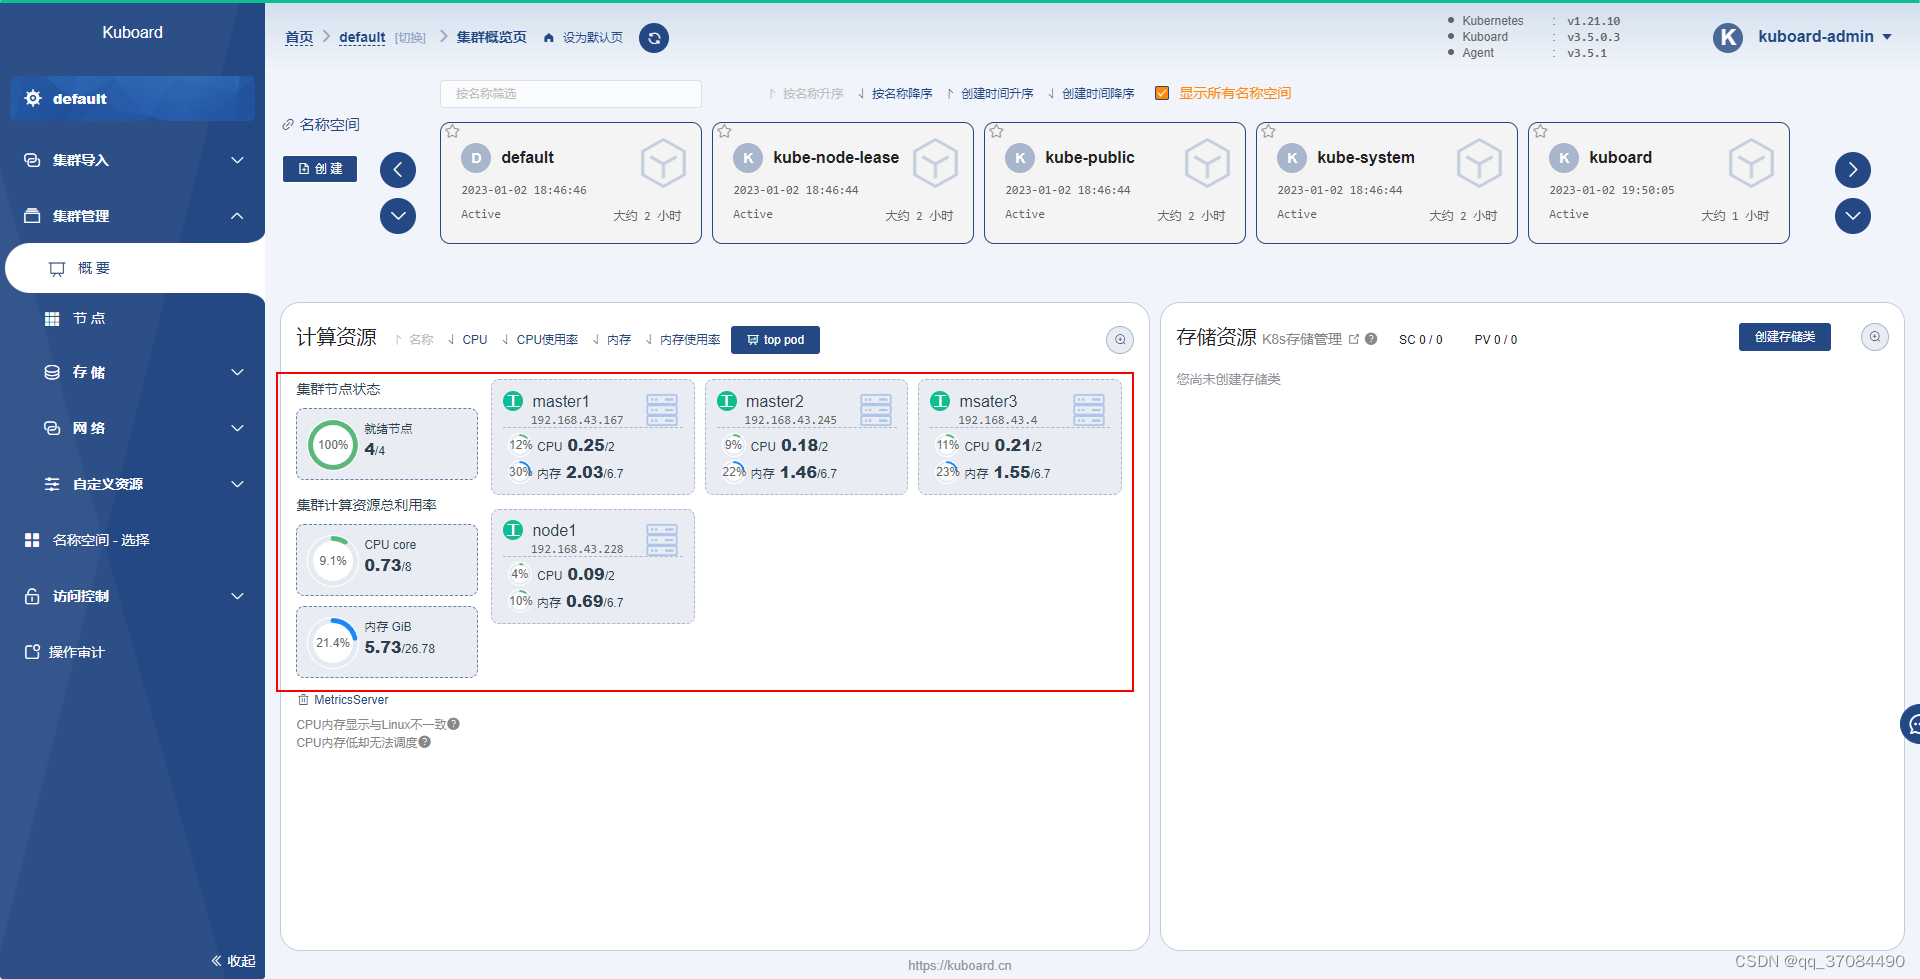Click the help icon next to K8s存储管理
1920x979 pixels.
pos(1370,339)
